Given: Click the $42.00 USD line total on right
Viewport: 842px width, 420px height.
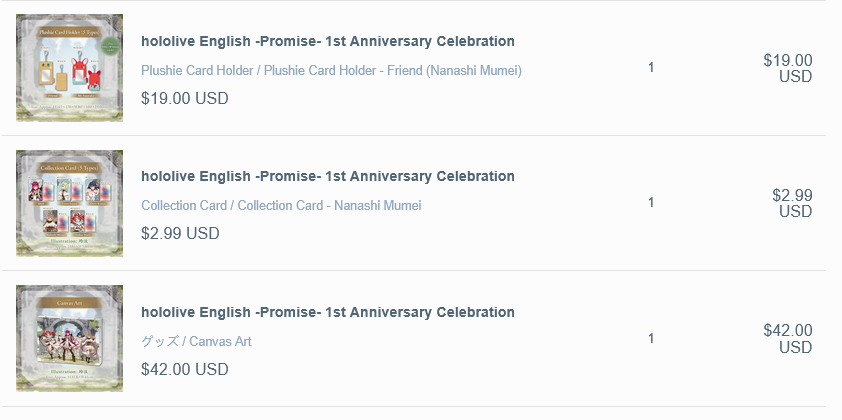Looking at the screenshot, I should pos(788,338).
